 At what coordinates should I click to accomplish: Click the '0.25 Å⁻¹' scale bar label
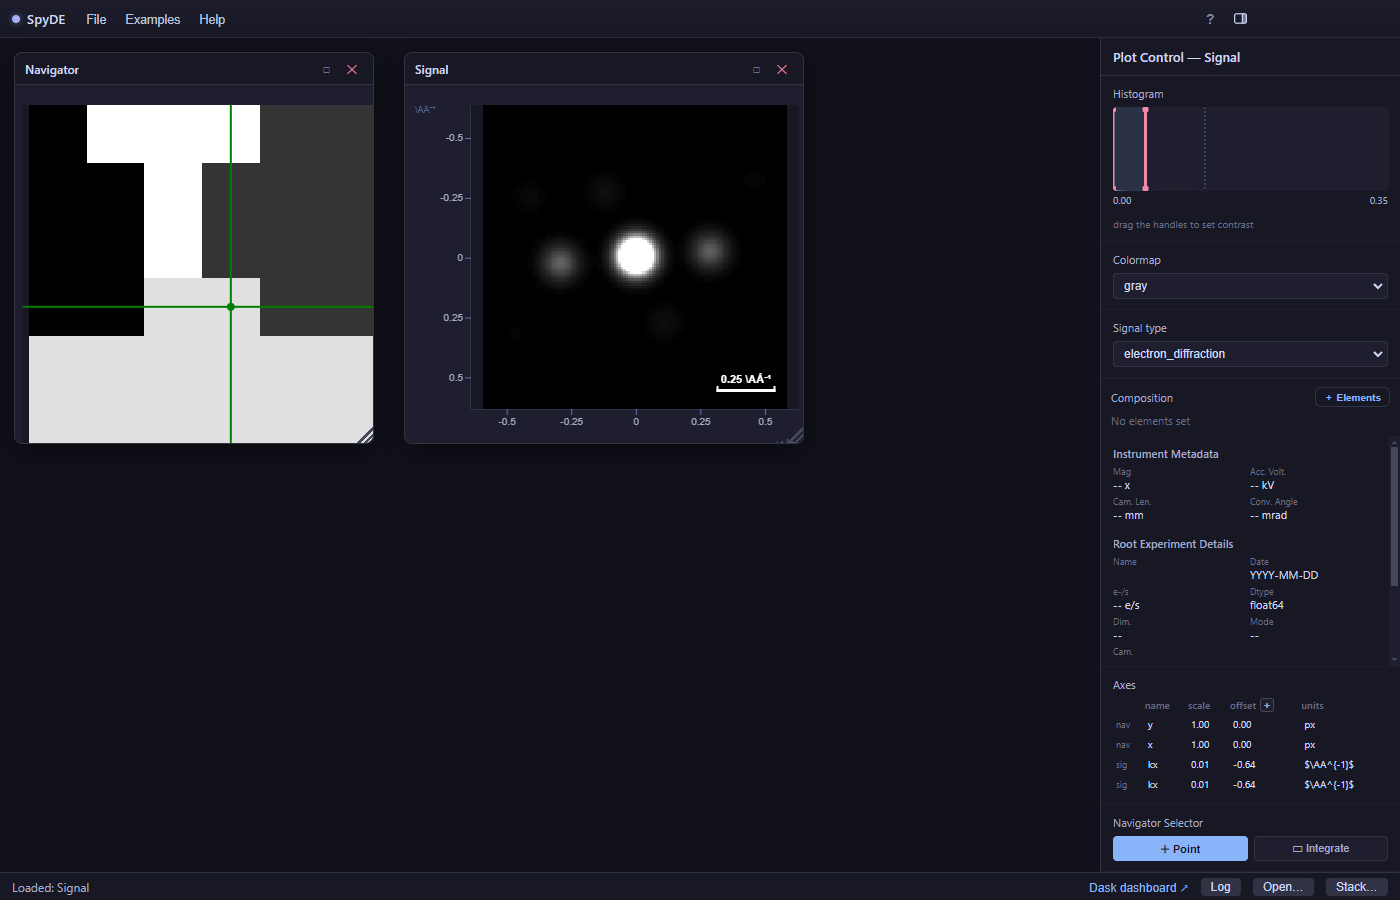[x=746, y=379]
